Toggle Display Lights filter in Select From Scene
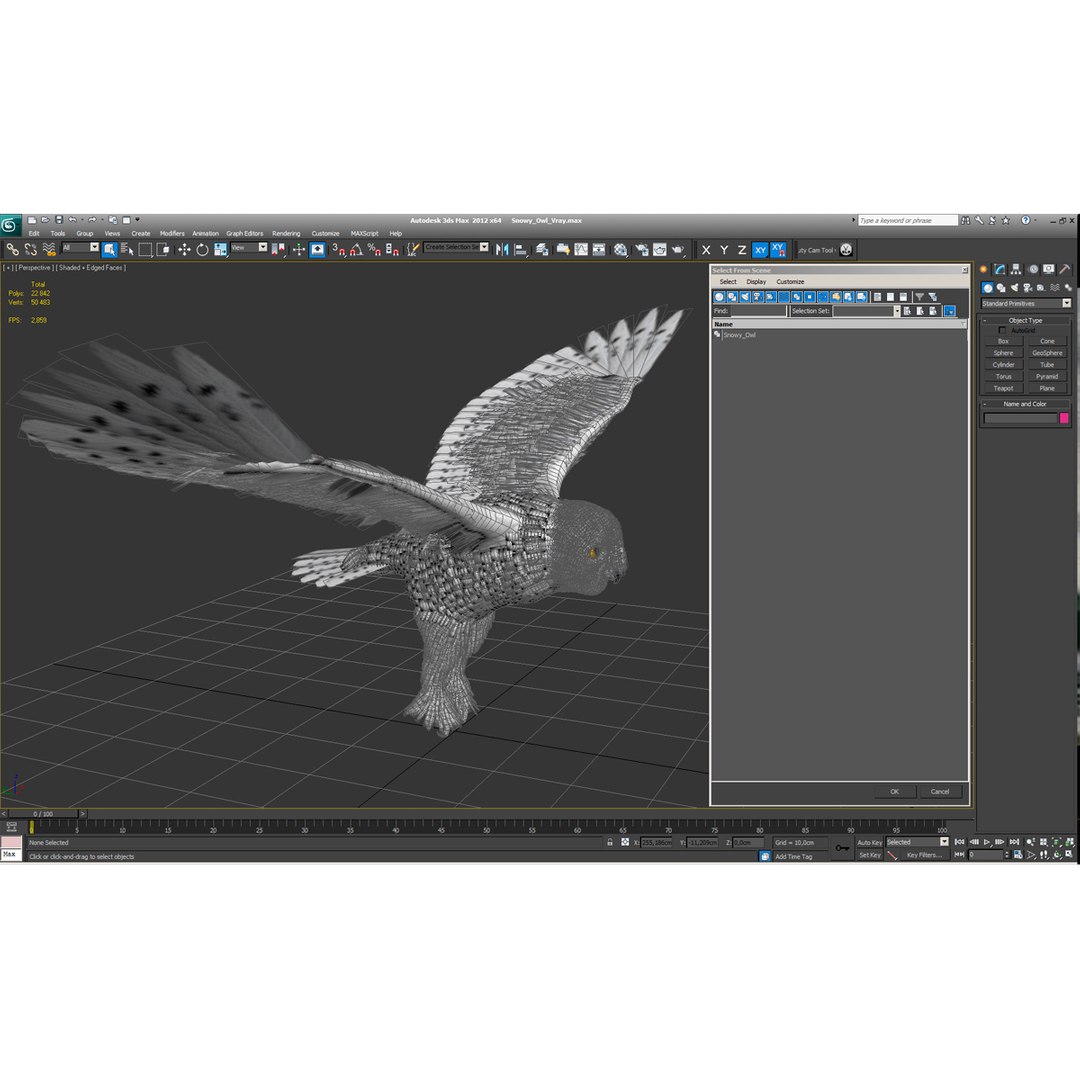This screenshot has width=1080, height=1080. click(x=745, y=297)
